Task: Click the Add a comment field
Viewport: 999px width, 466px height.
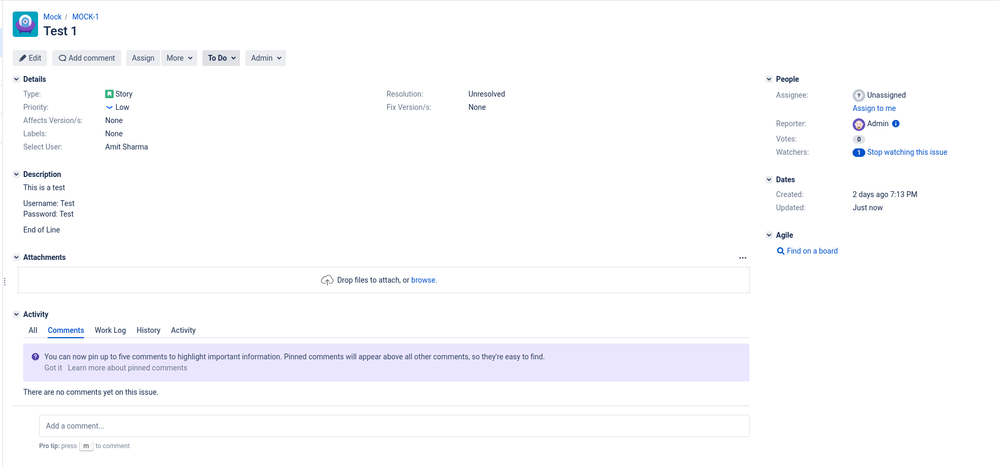Action: coord(394,426)
